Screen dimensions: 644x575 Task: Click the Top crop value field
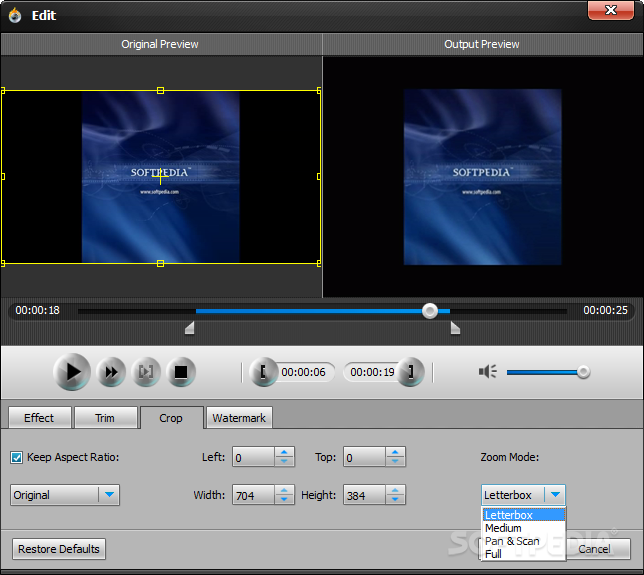point(364,457)
